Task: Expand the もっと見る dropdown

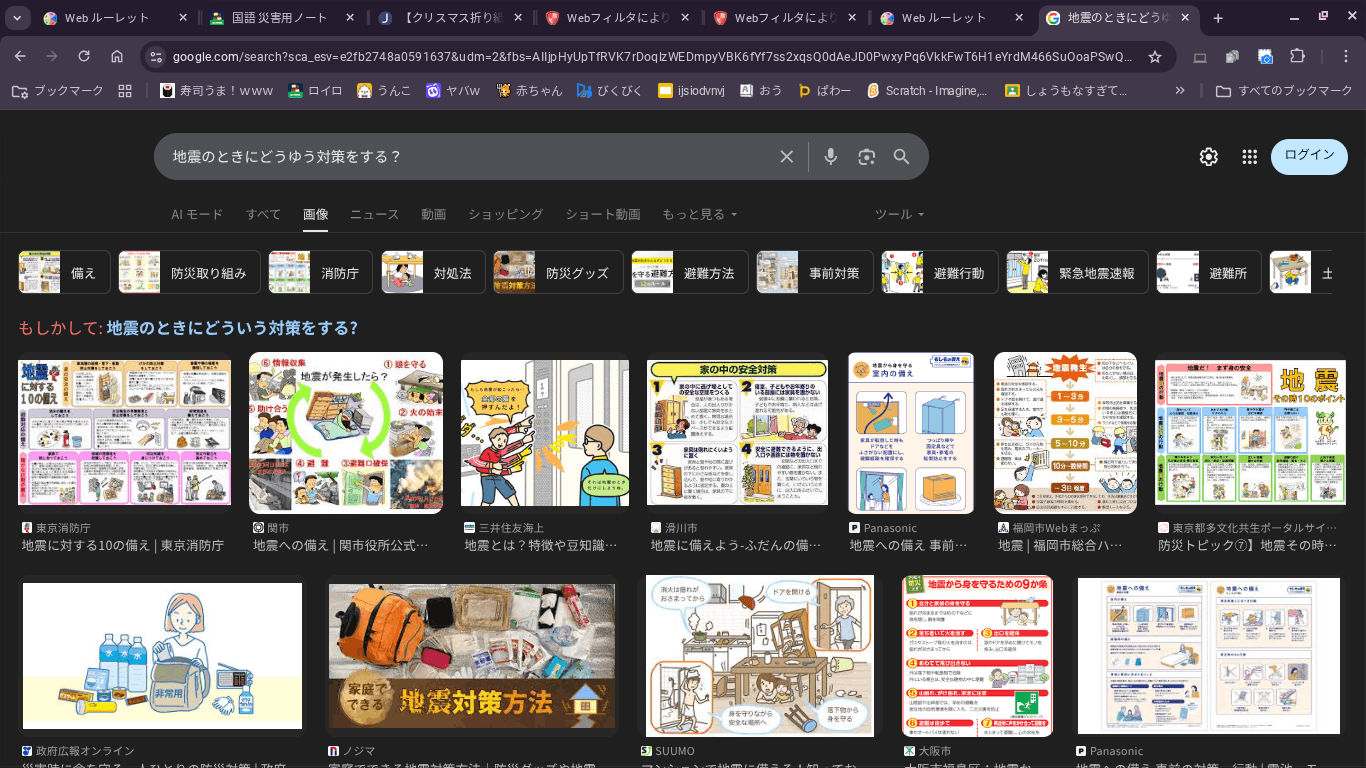Action: pos(699,214)
